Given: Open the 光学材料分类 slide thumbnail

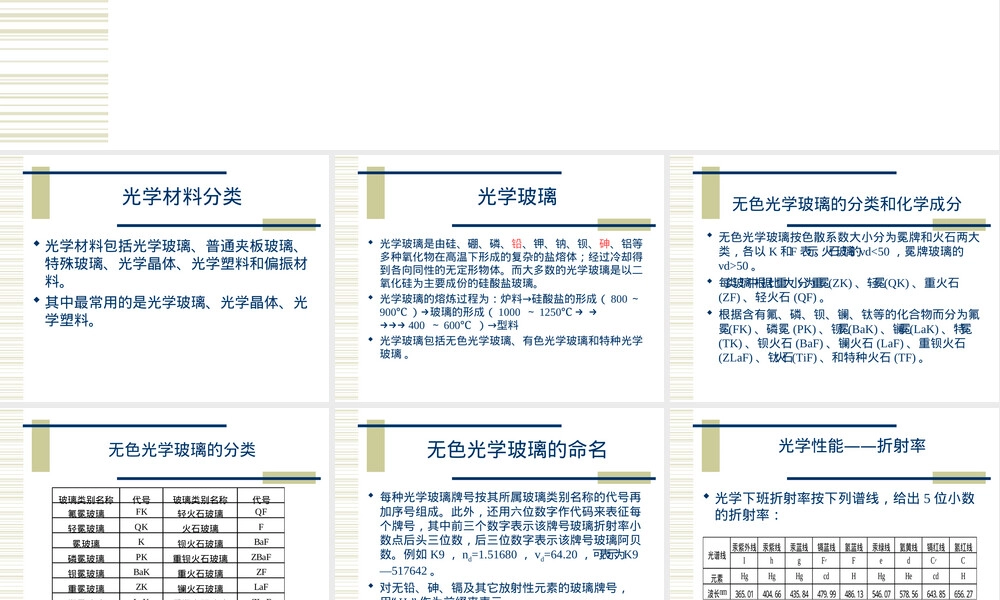Looking at the screenshot, I should pyautogui.click(x=165, y=278).
